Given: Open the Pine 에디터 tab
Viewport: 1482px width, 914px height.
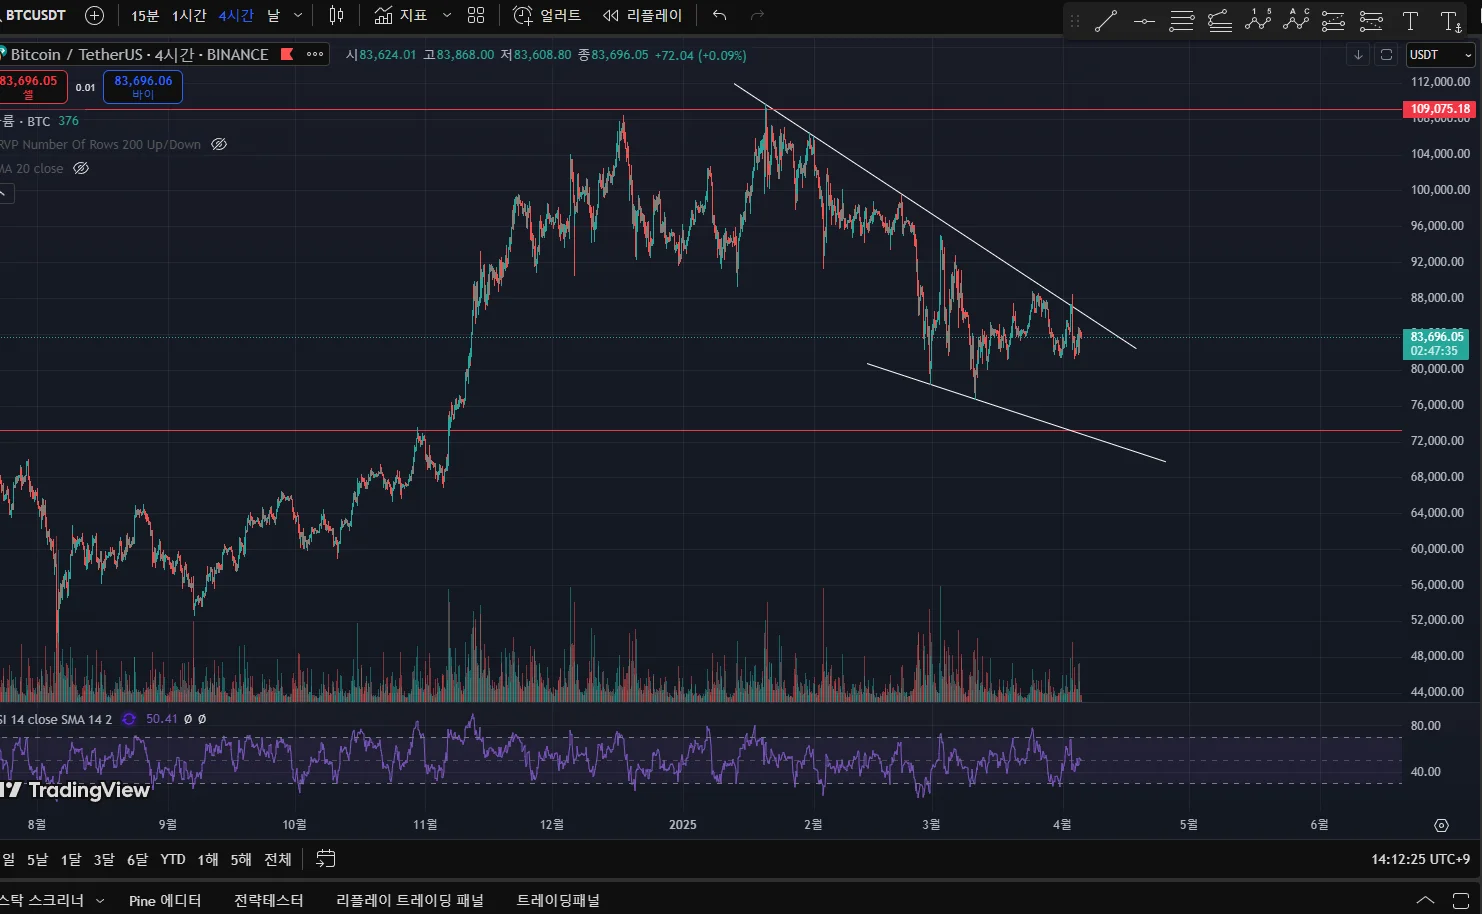Looking at the screenshot, I should coord(165,900).
